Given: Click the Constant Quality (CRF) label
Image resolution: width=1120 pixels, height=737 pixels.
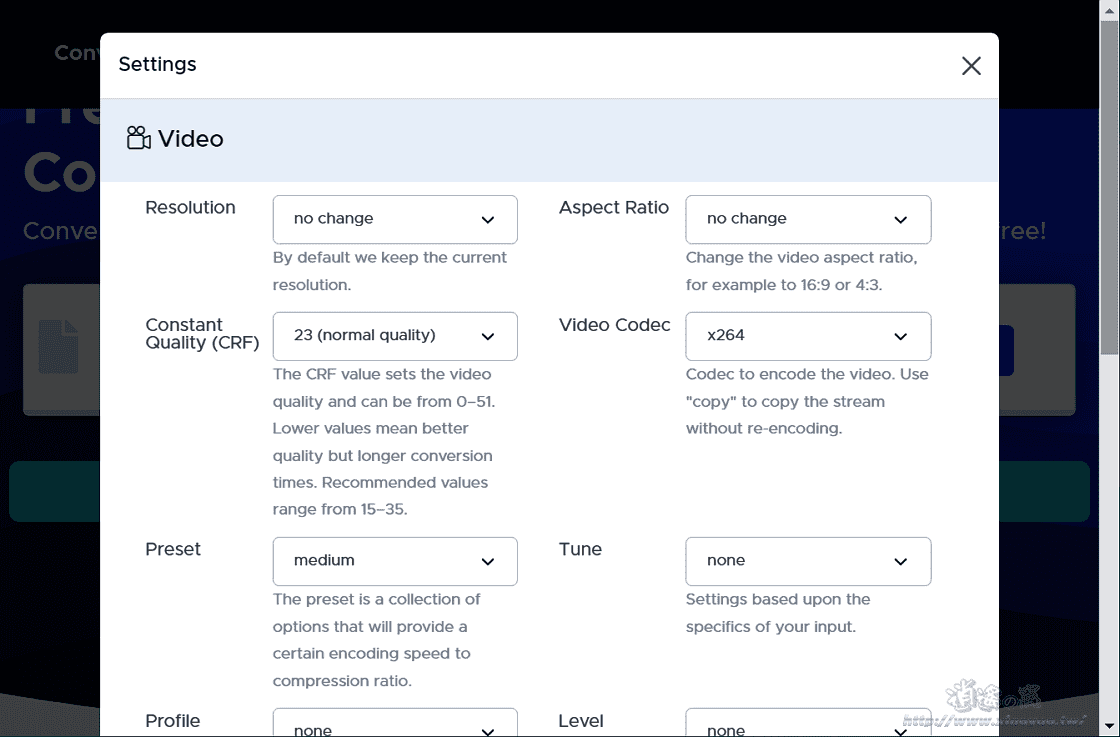Looking at the screenshot, I should (x=202, y=334).
